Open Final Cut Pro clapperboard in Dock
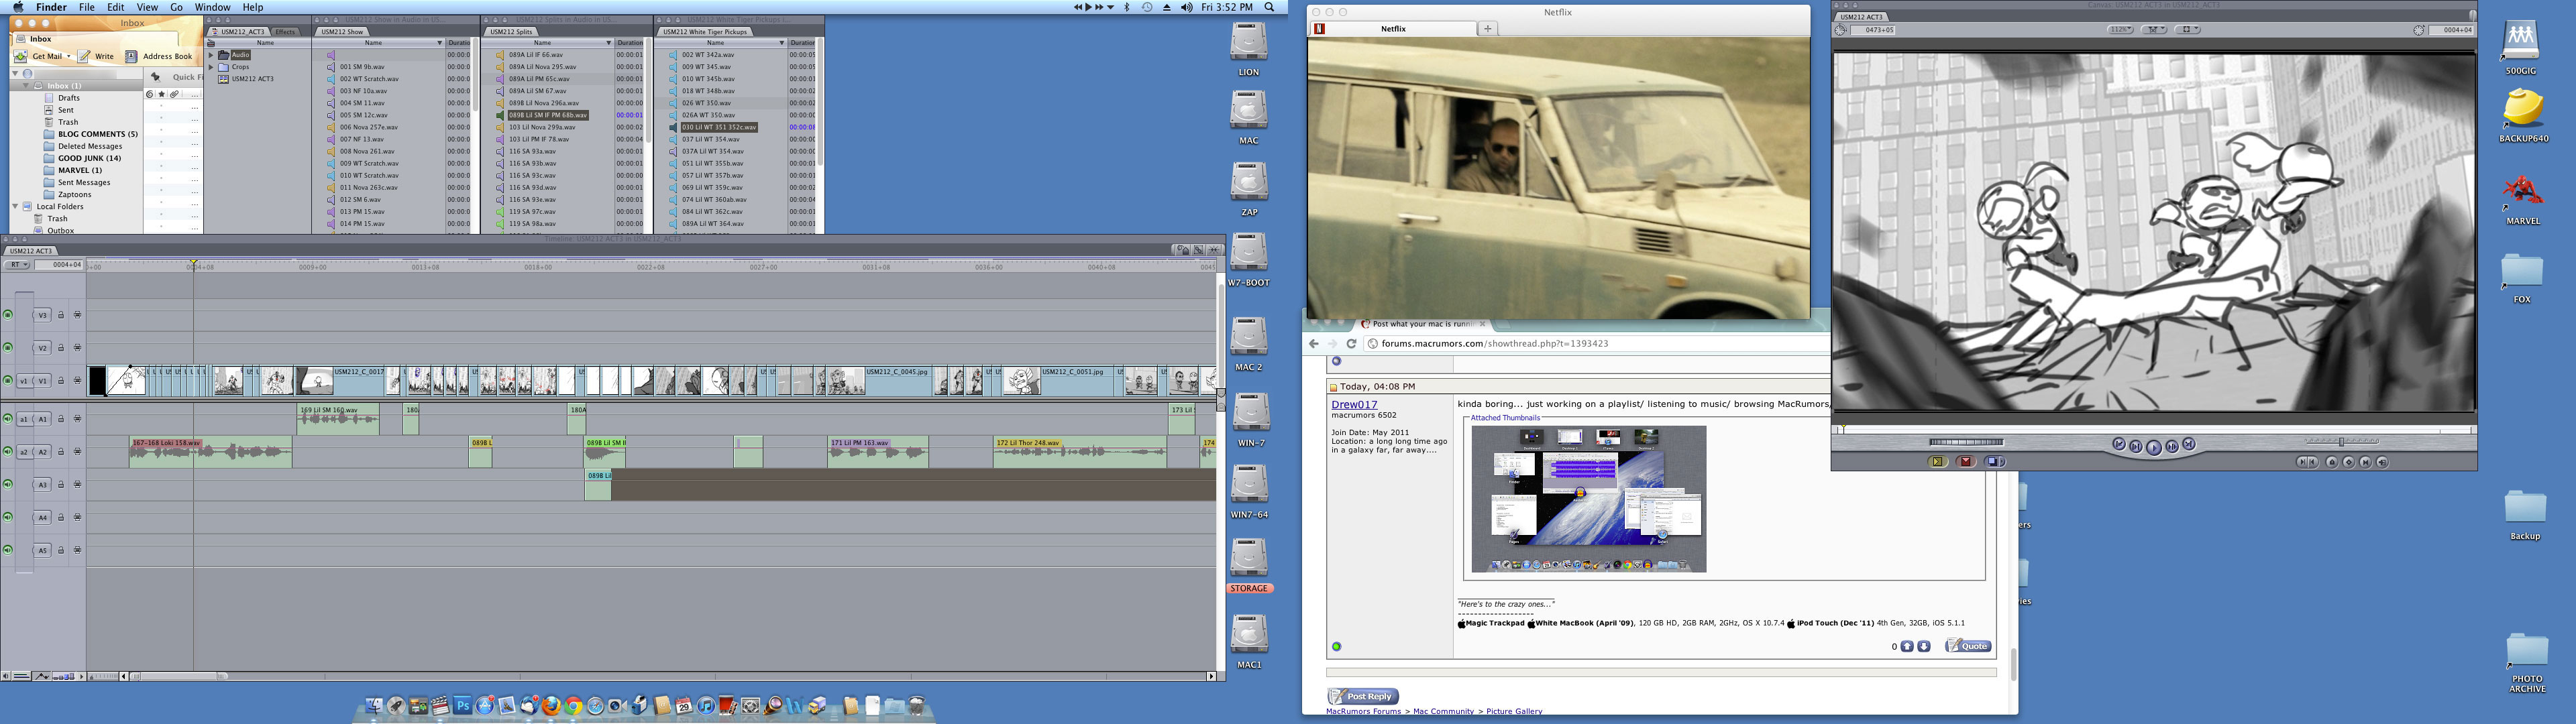The width and height of the screenshot is (2576, 724). click(441, 706)
